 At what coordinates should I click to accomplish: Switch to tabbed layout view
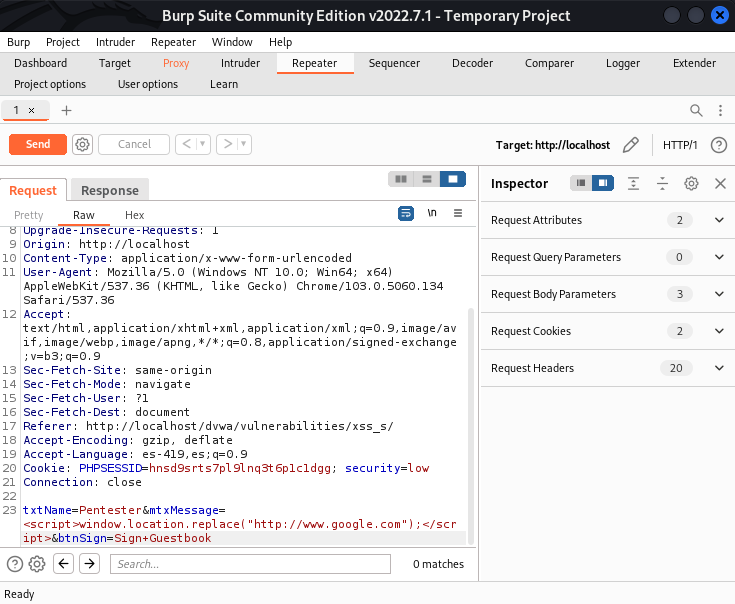(x=453, y=179)
